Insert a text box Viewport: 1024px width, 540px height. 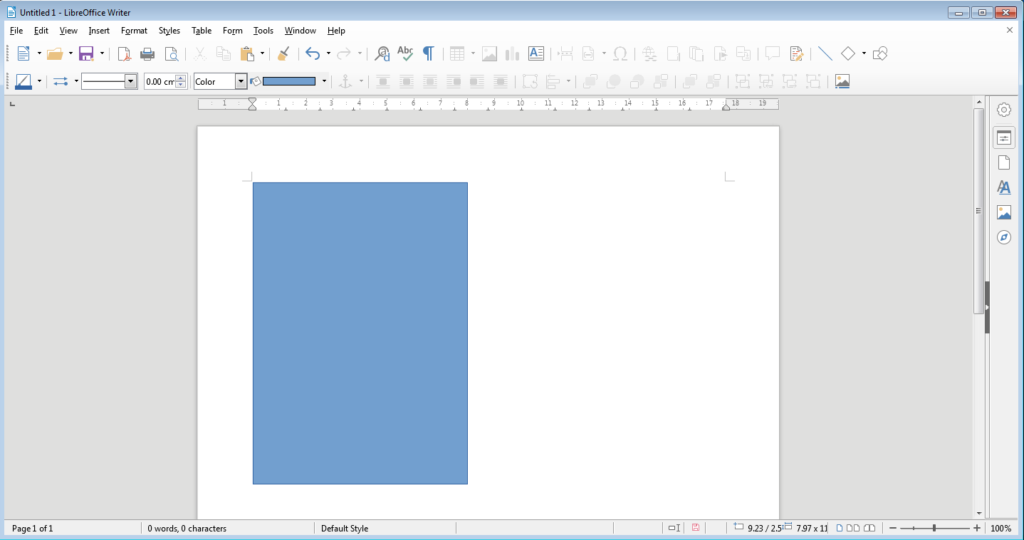pyautogui.click(x=536, y=54)
